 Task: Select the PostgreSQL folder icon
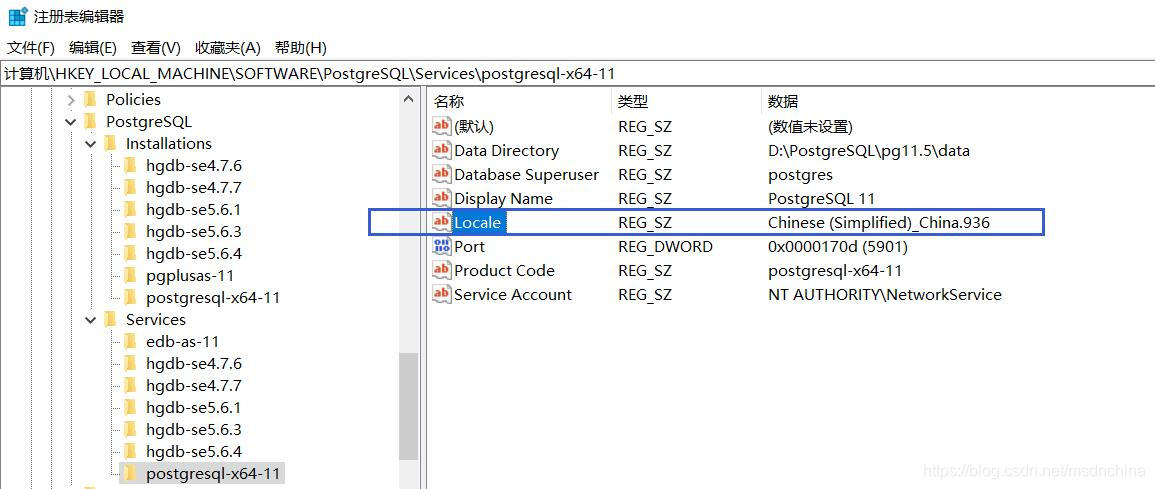tap(91, 122)
